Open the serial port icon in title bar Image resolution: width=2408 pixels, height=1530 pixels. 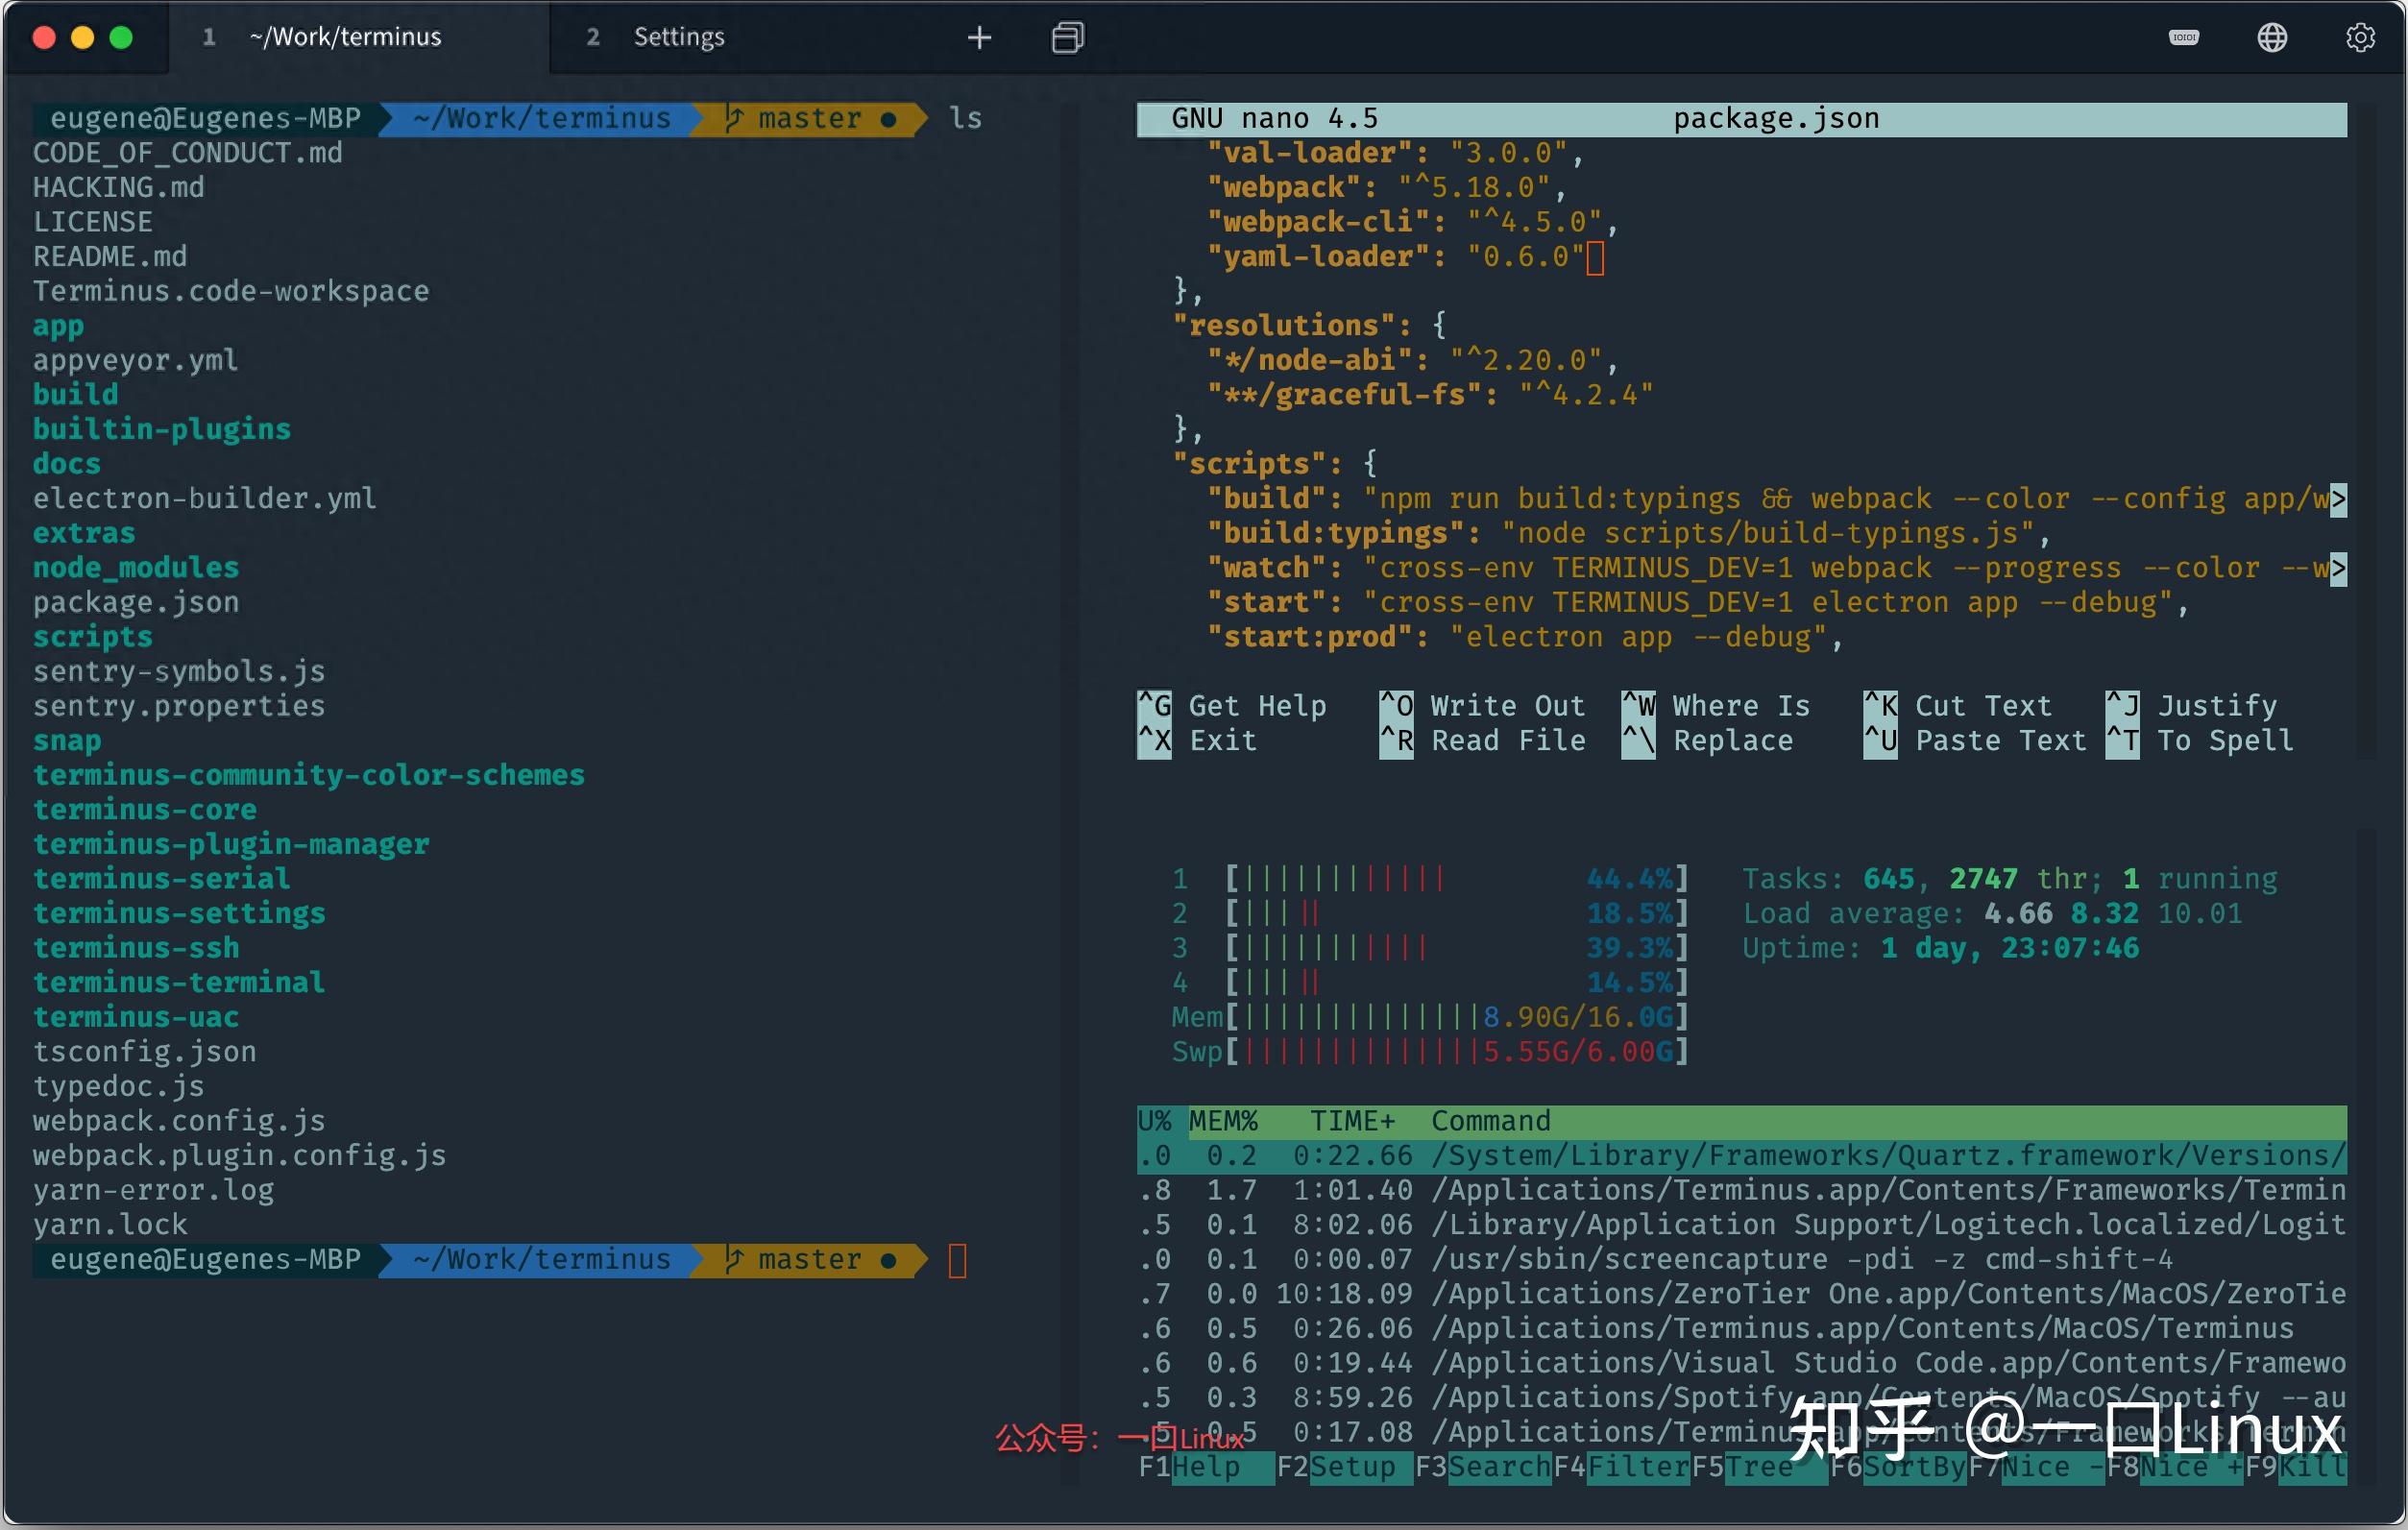[2183, 37]
